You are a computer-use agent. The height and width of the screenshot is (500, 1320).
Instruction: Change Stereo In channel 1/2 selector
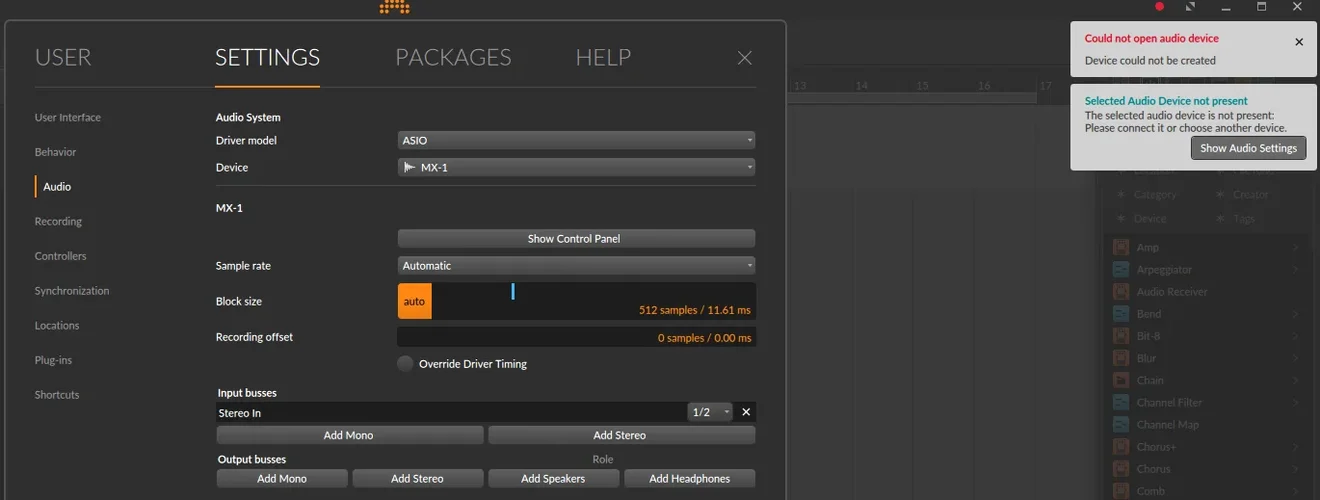tap(710, 412)
